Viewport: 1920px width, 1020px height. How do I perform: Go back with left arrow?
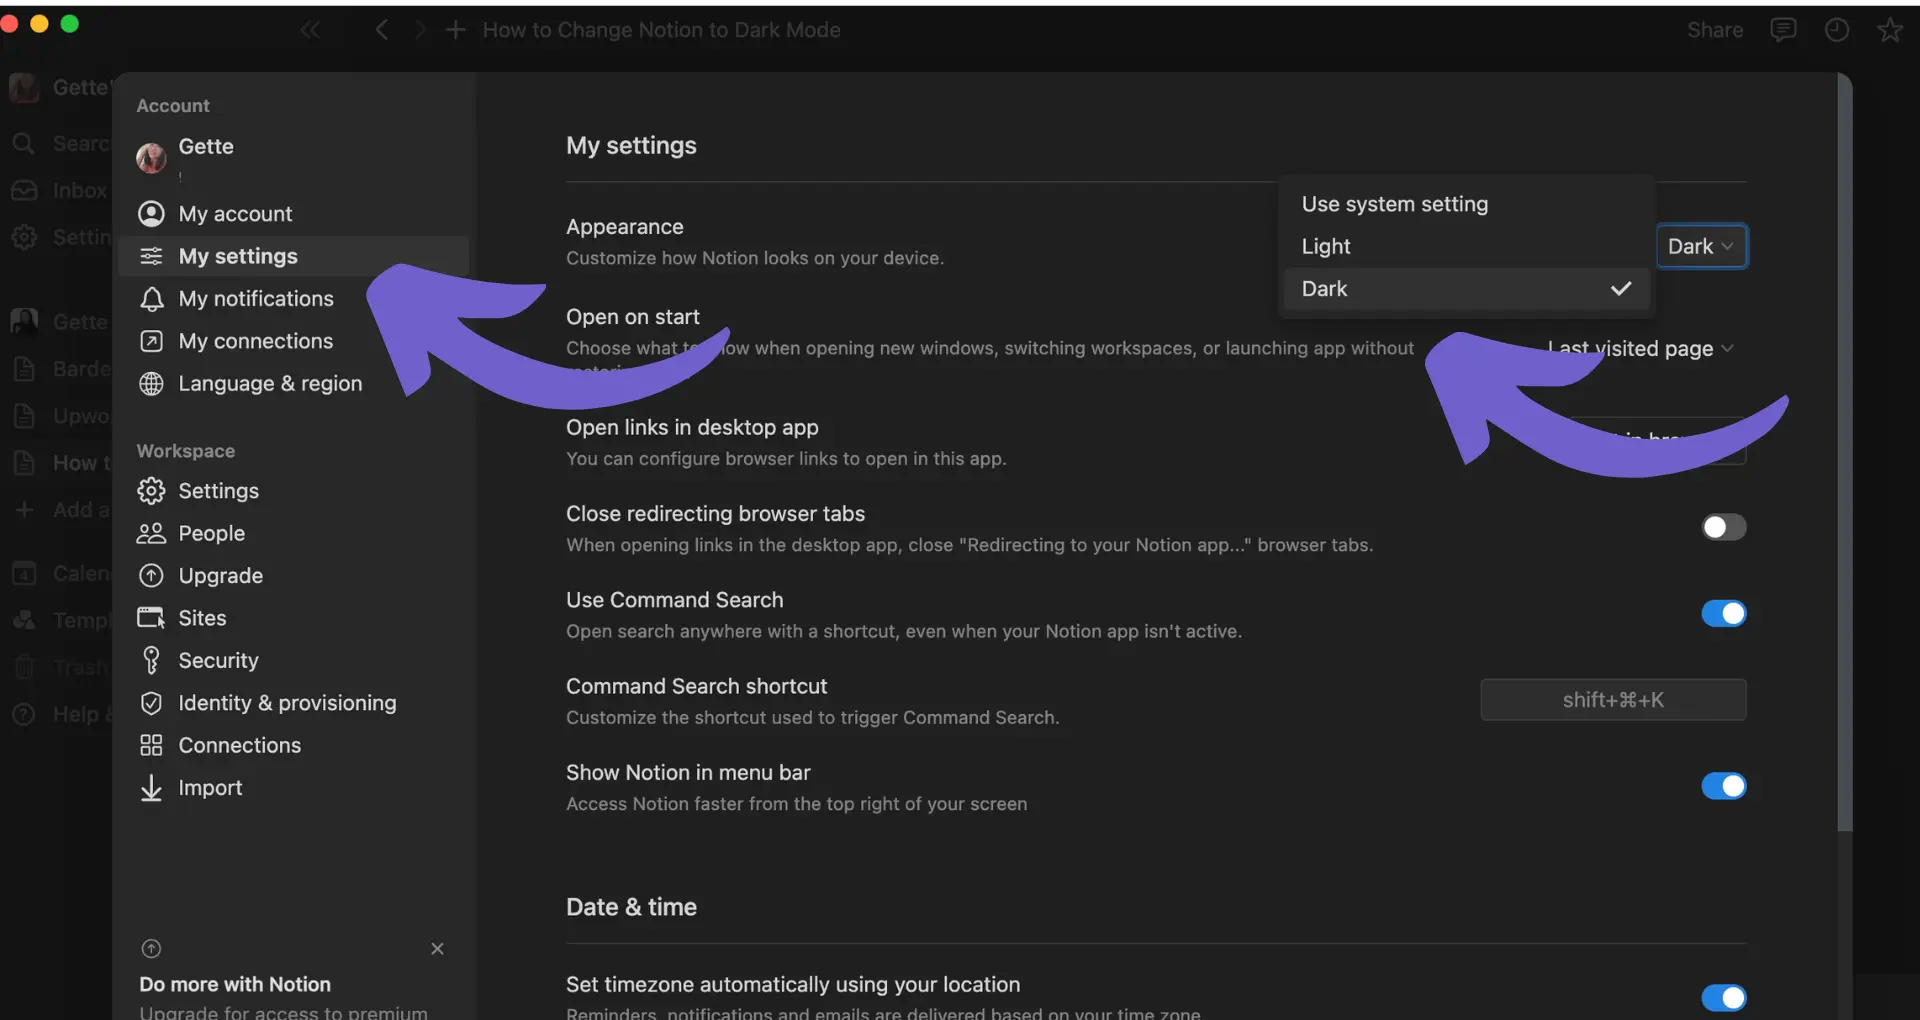pos(382,30)
